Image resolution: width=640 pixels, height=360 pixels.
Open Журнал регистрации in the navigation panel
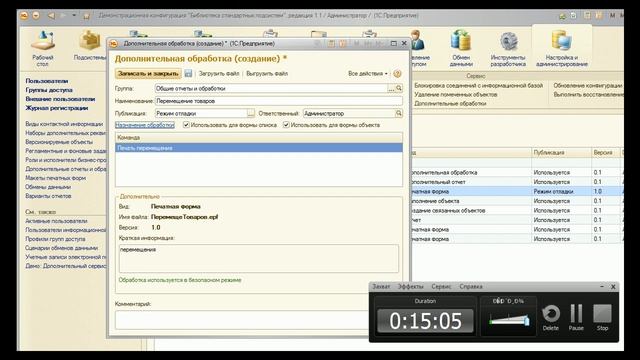57,108
